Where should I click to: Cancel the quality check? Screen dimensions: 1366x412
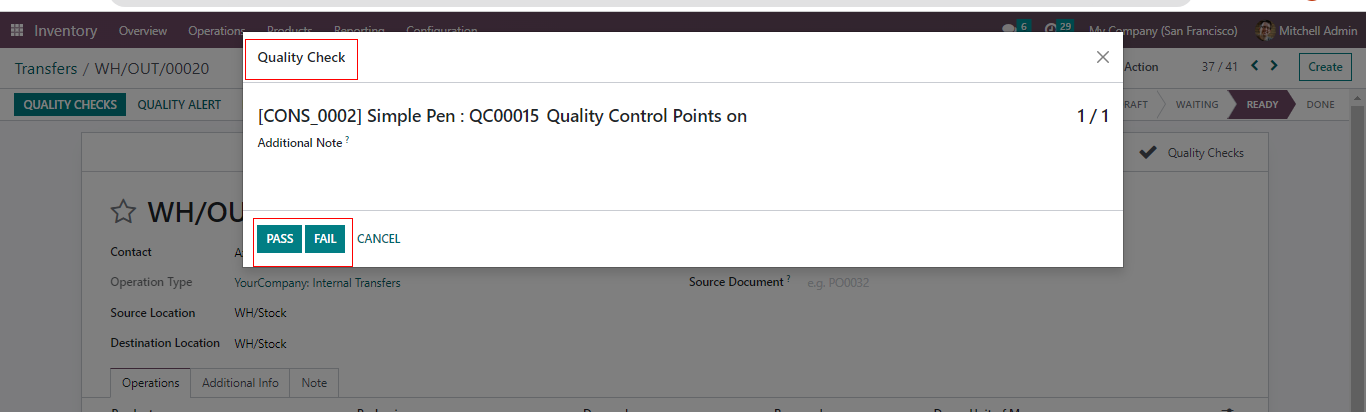378,239
